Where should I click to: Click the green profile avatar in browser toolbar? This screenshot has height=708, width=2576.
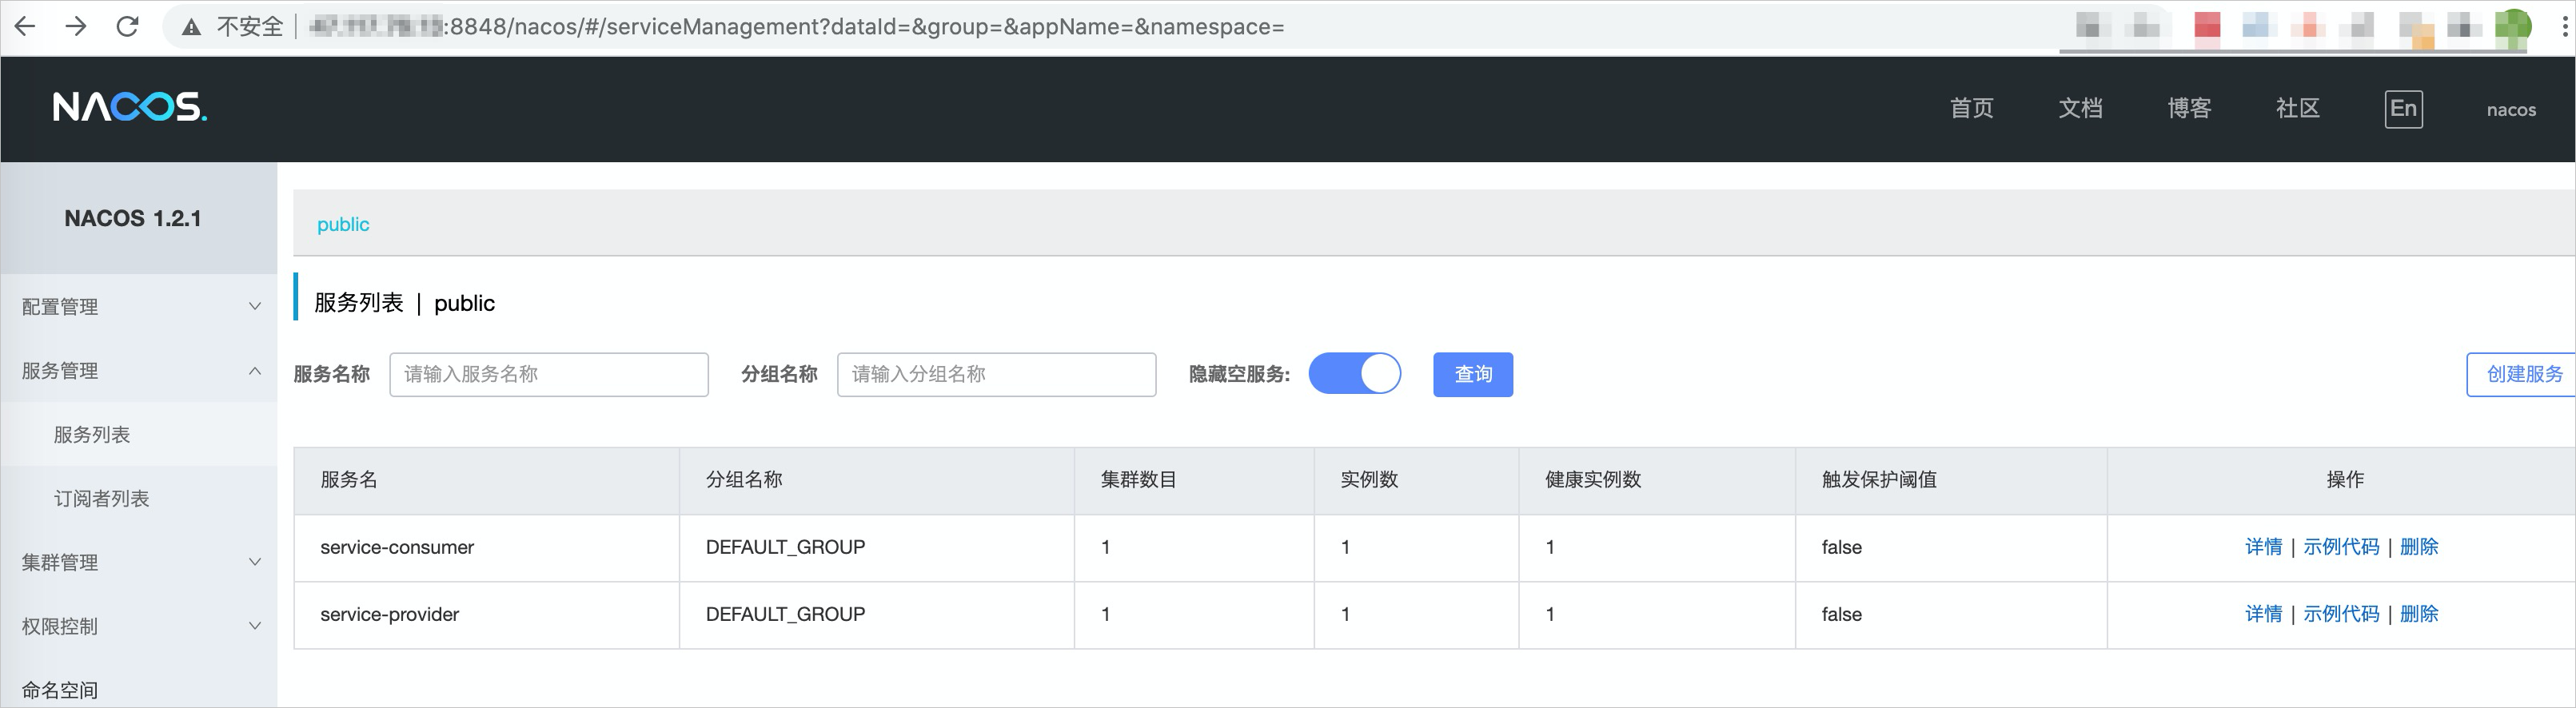click(2513, 26)
